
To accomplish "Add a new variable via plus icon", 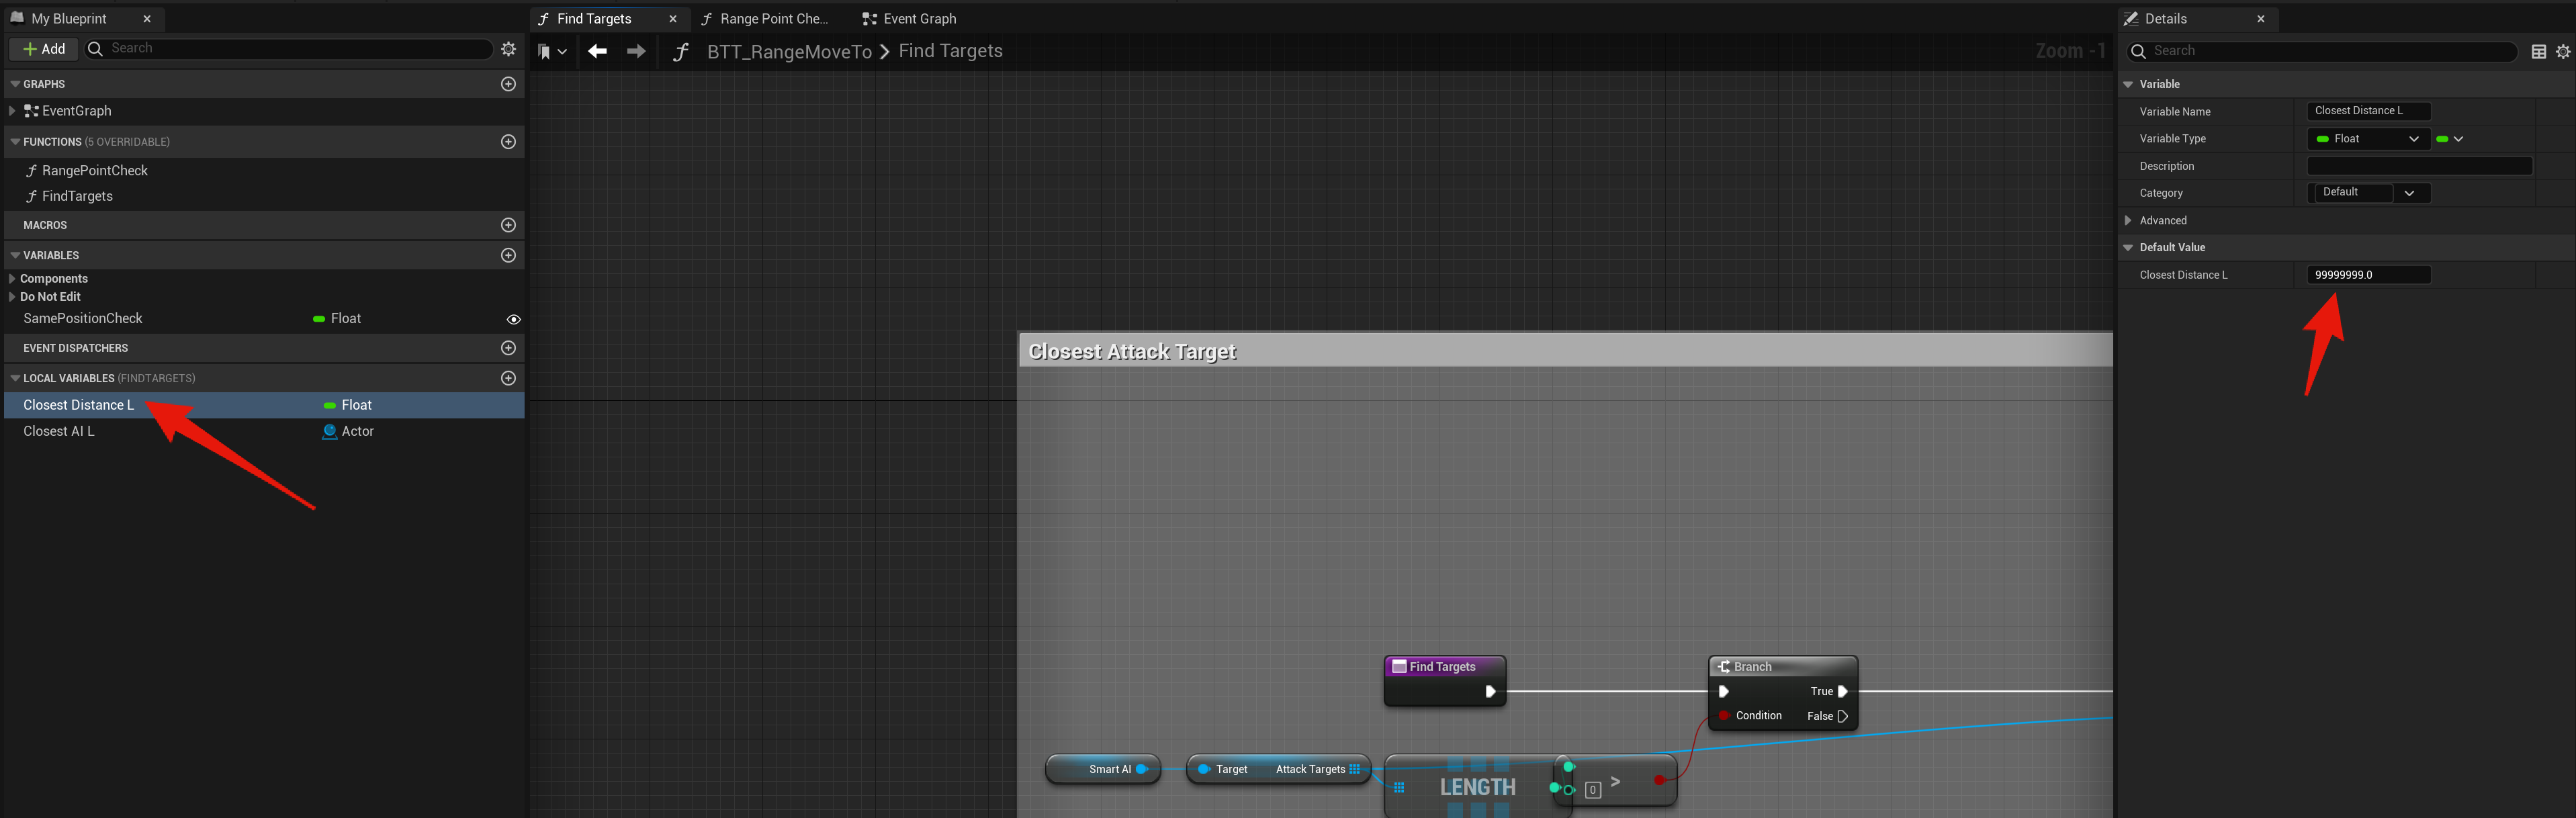I will [508, 255].
